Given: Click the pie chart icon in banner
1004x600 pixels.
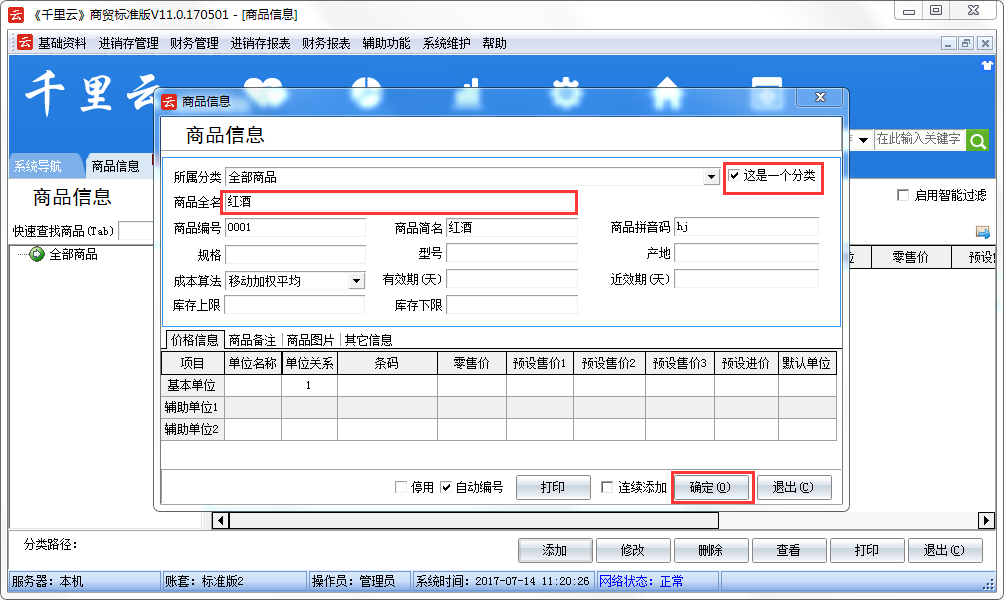Looking at the screenshot, I should [x=367, y=90].
